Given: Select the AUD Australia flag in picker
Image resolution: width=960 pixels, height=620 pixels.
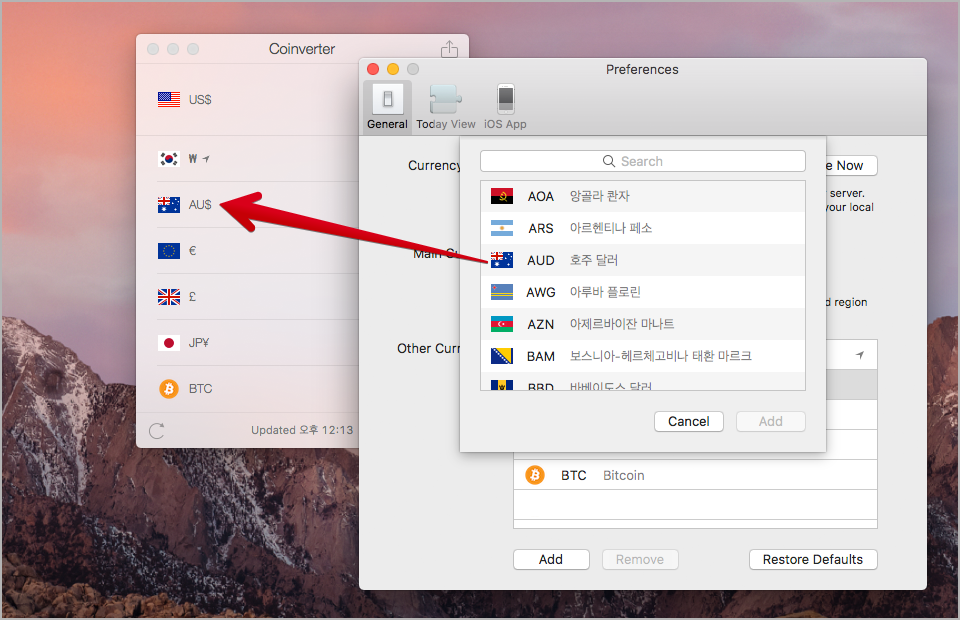Looking at the screenshot, I should [502, 260].
